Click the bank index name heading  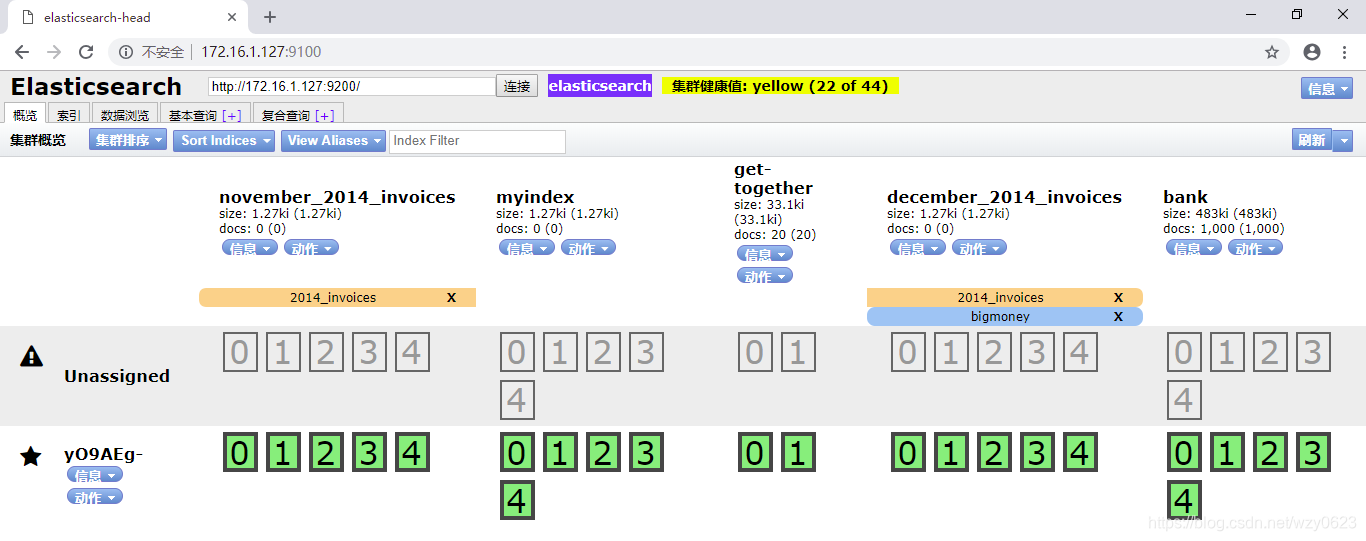[1186, 197]
